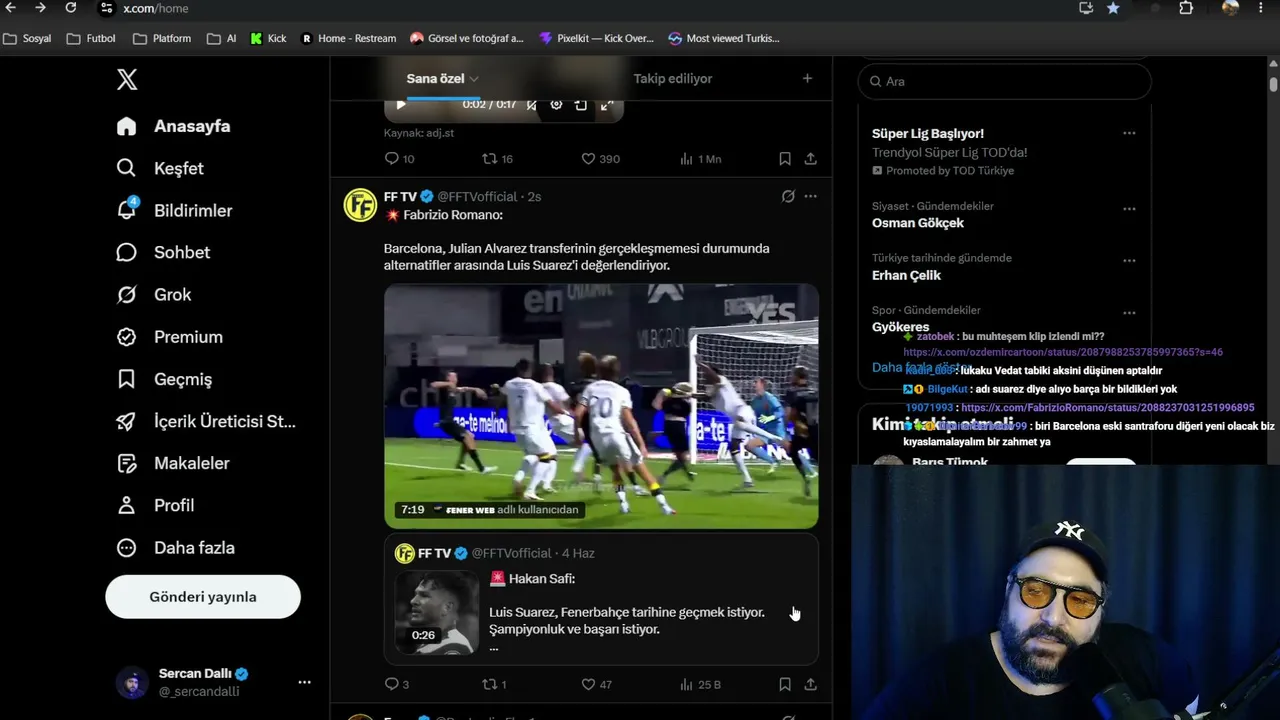Open options for Gyökeres trend
The width and height of the screenshot is (1280, 720).
[1129, 313]
